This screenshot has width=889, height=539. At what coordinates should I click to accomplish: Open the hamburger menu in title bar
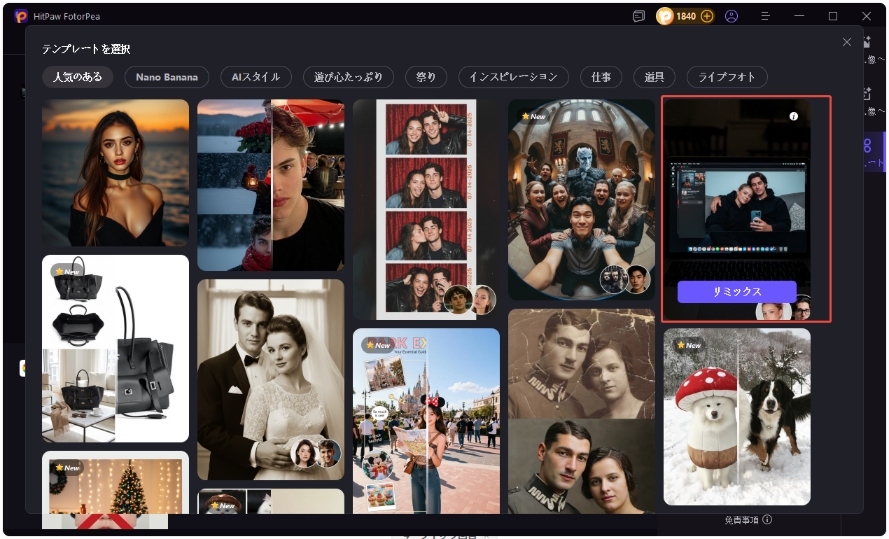pos(765,16)
